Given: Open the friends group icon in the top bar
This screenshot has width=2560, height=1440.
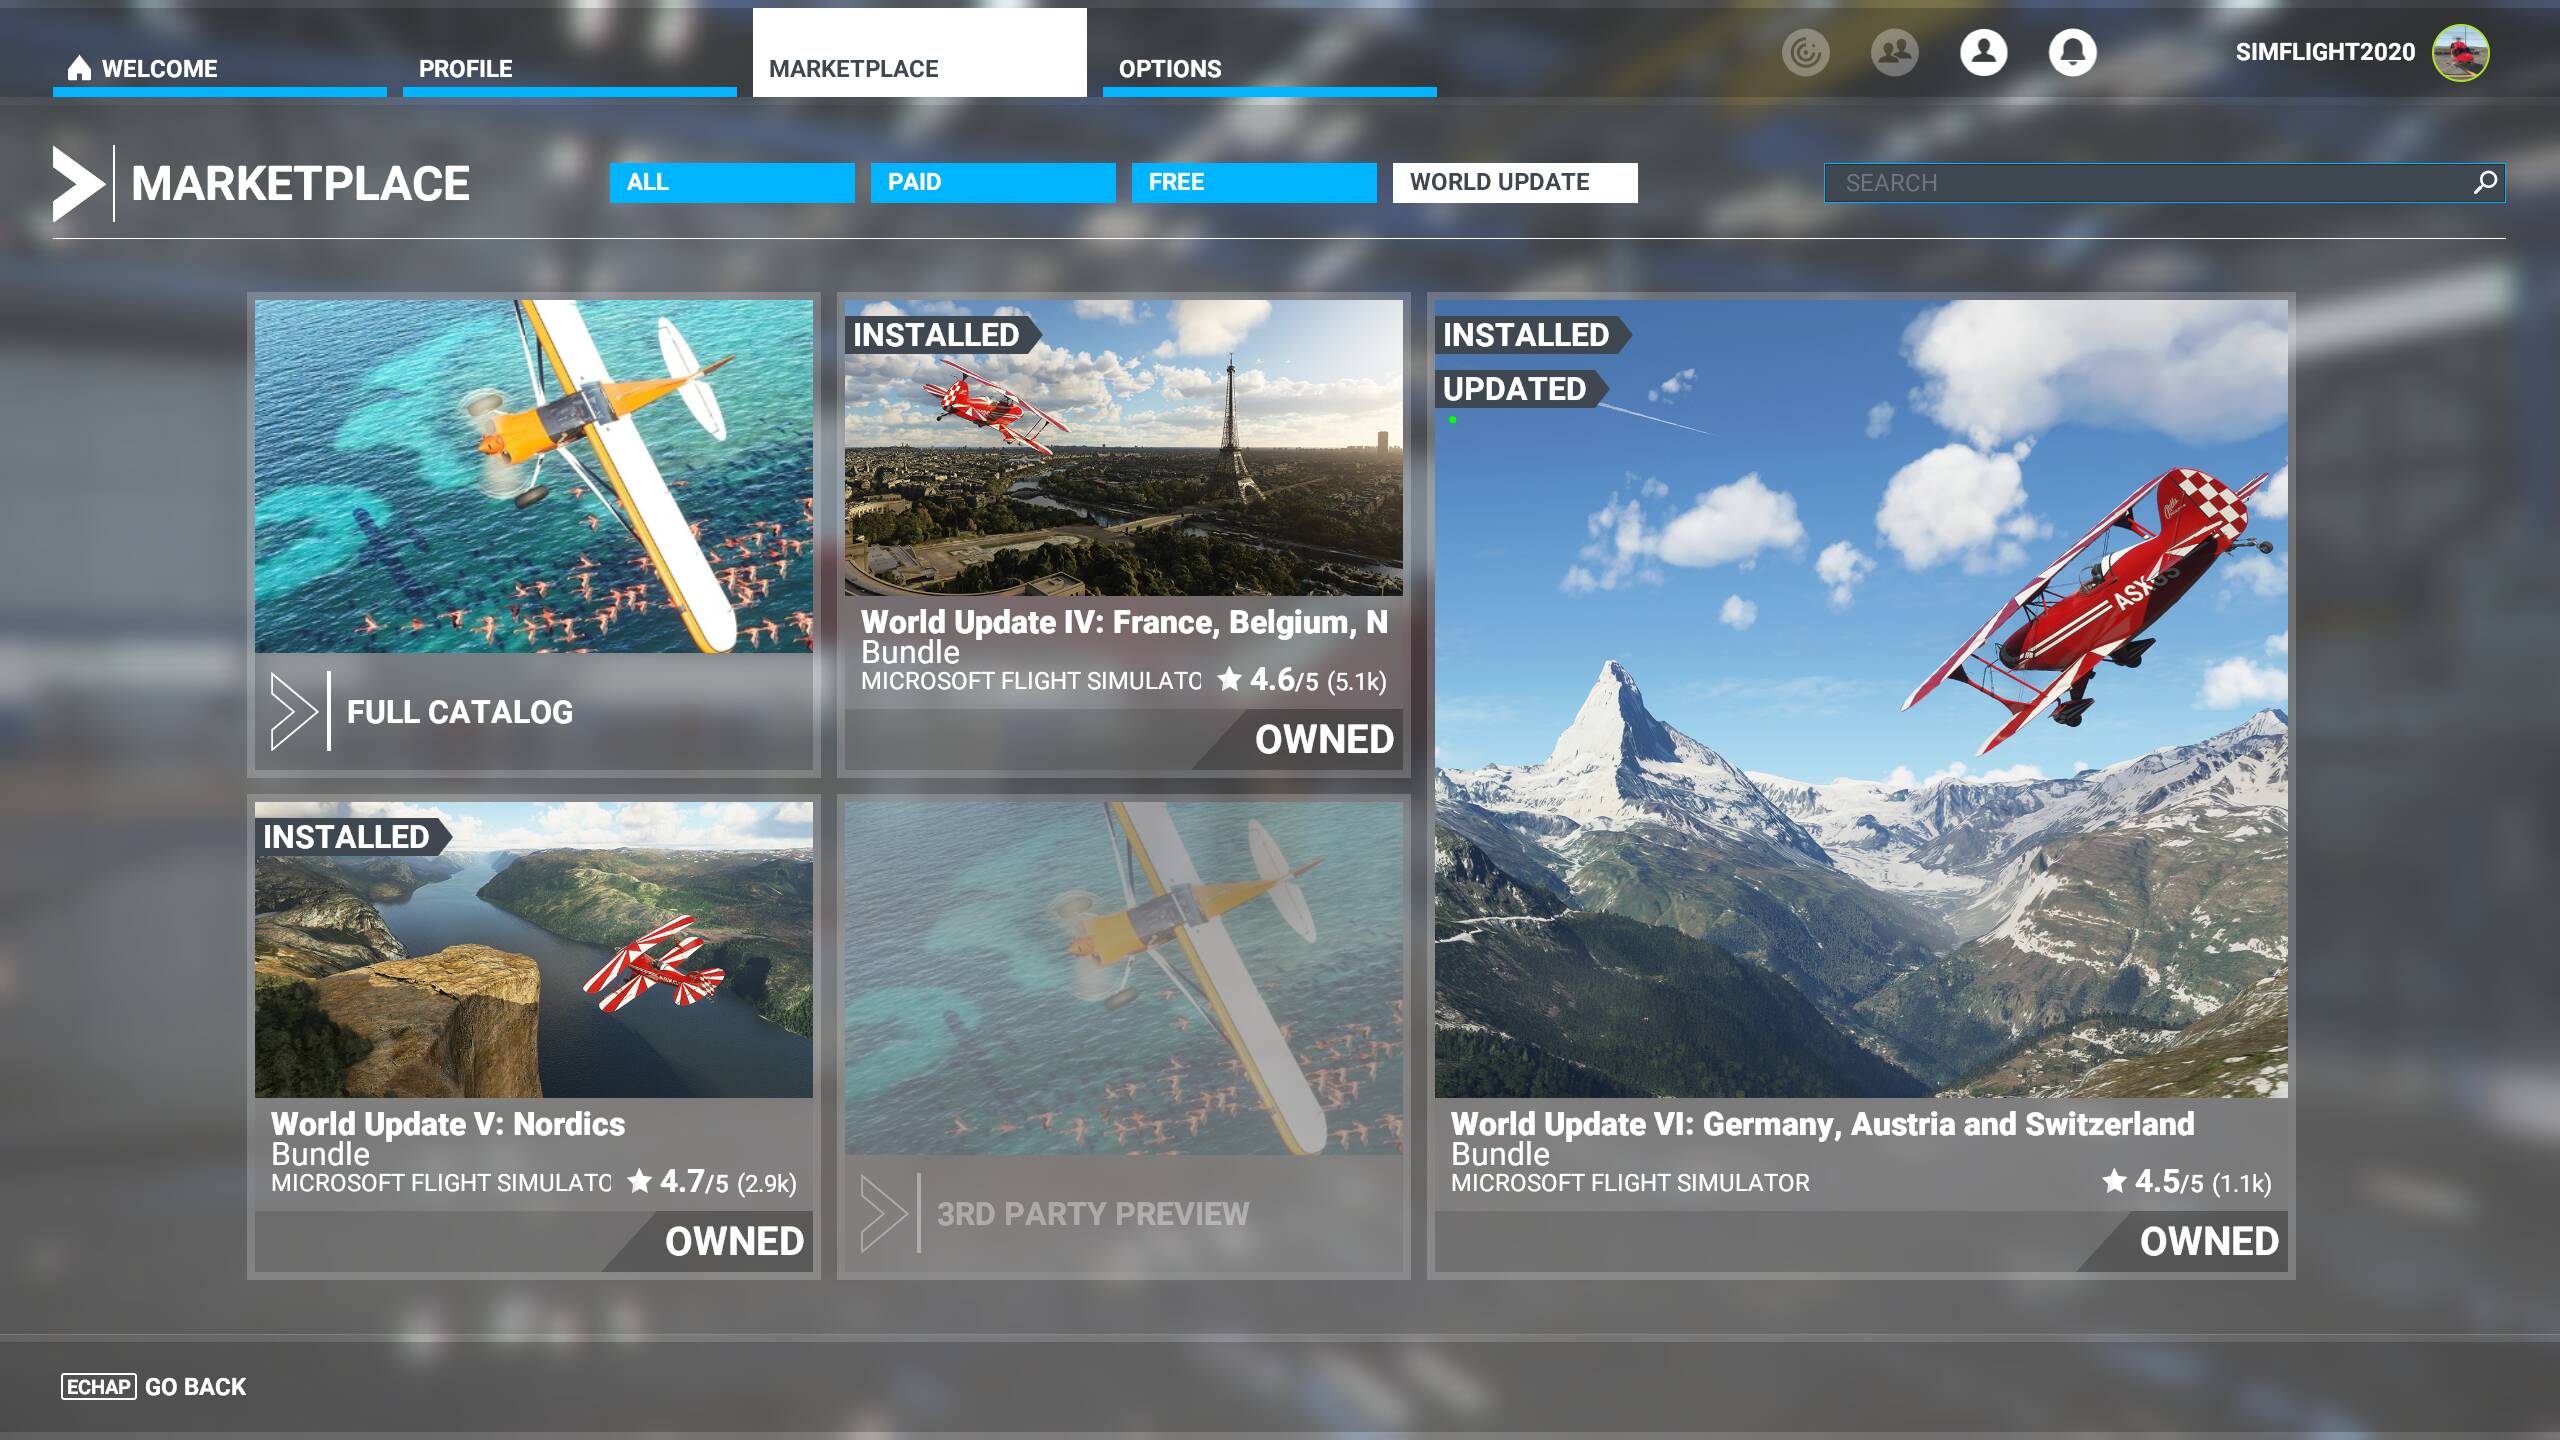Looking at the screenshot, I should [1894, 52].
